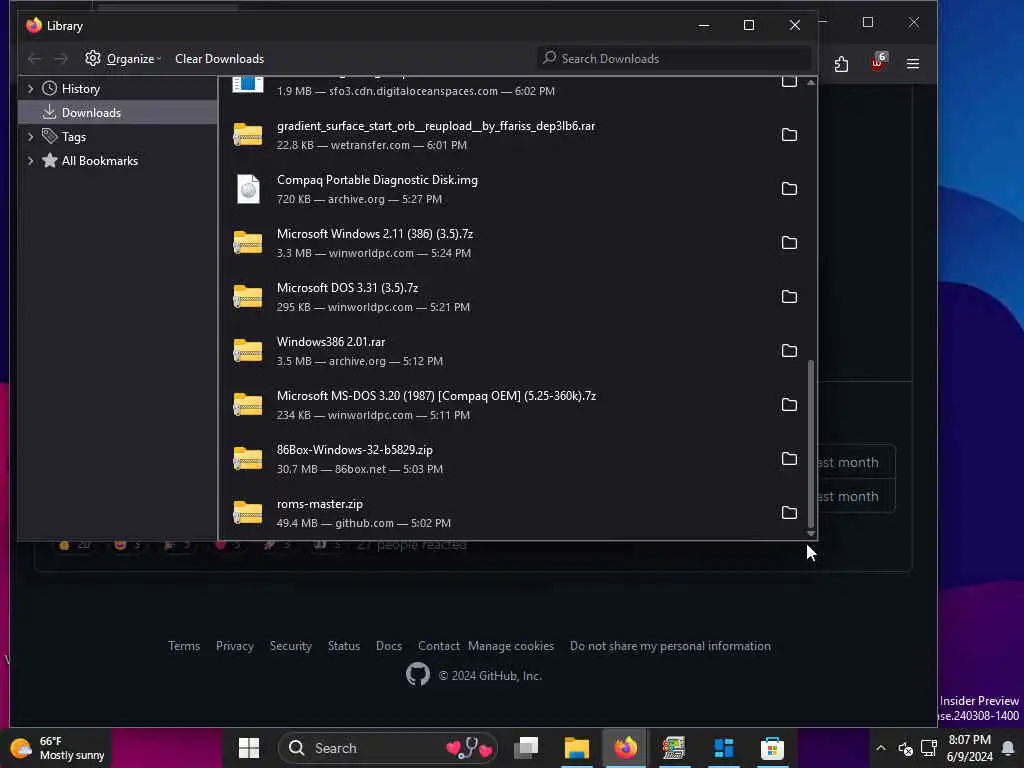Click the Microsoft DOS 3.31 archive icon
Viewport: 1024px width, 768px height.
point(248,296)
